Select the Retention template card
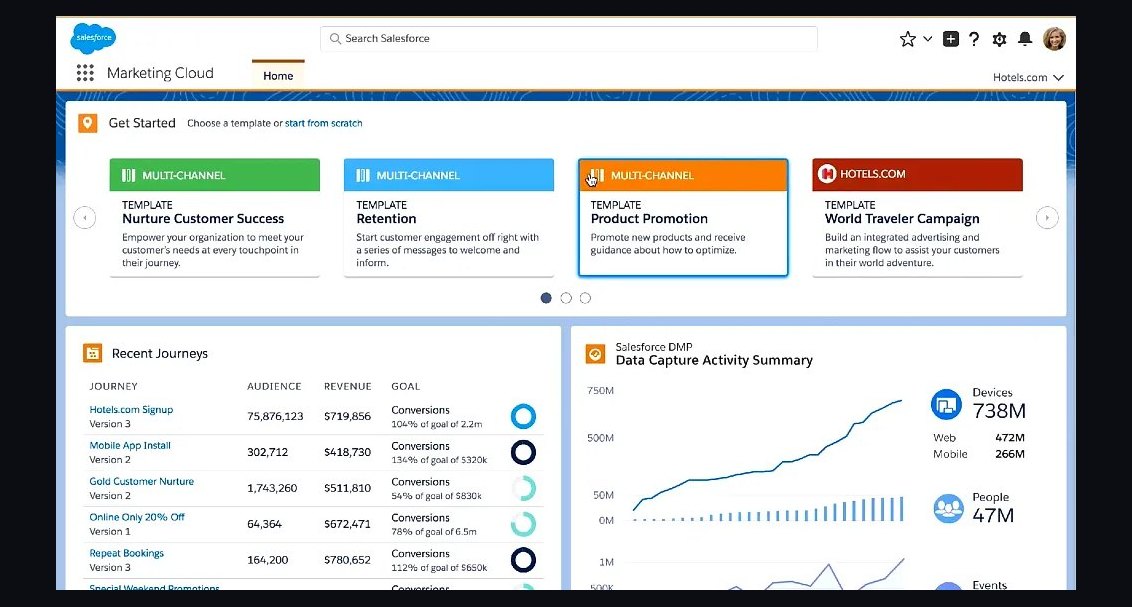 coord(449,217)
